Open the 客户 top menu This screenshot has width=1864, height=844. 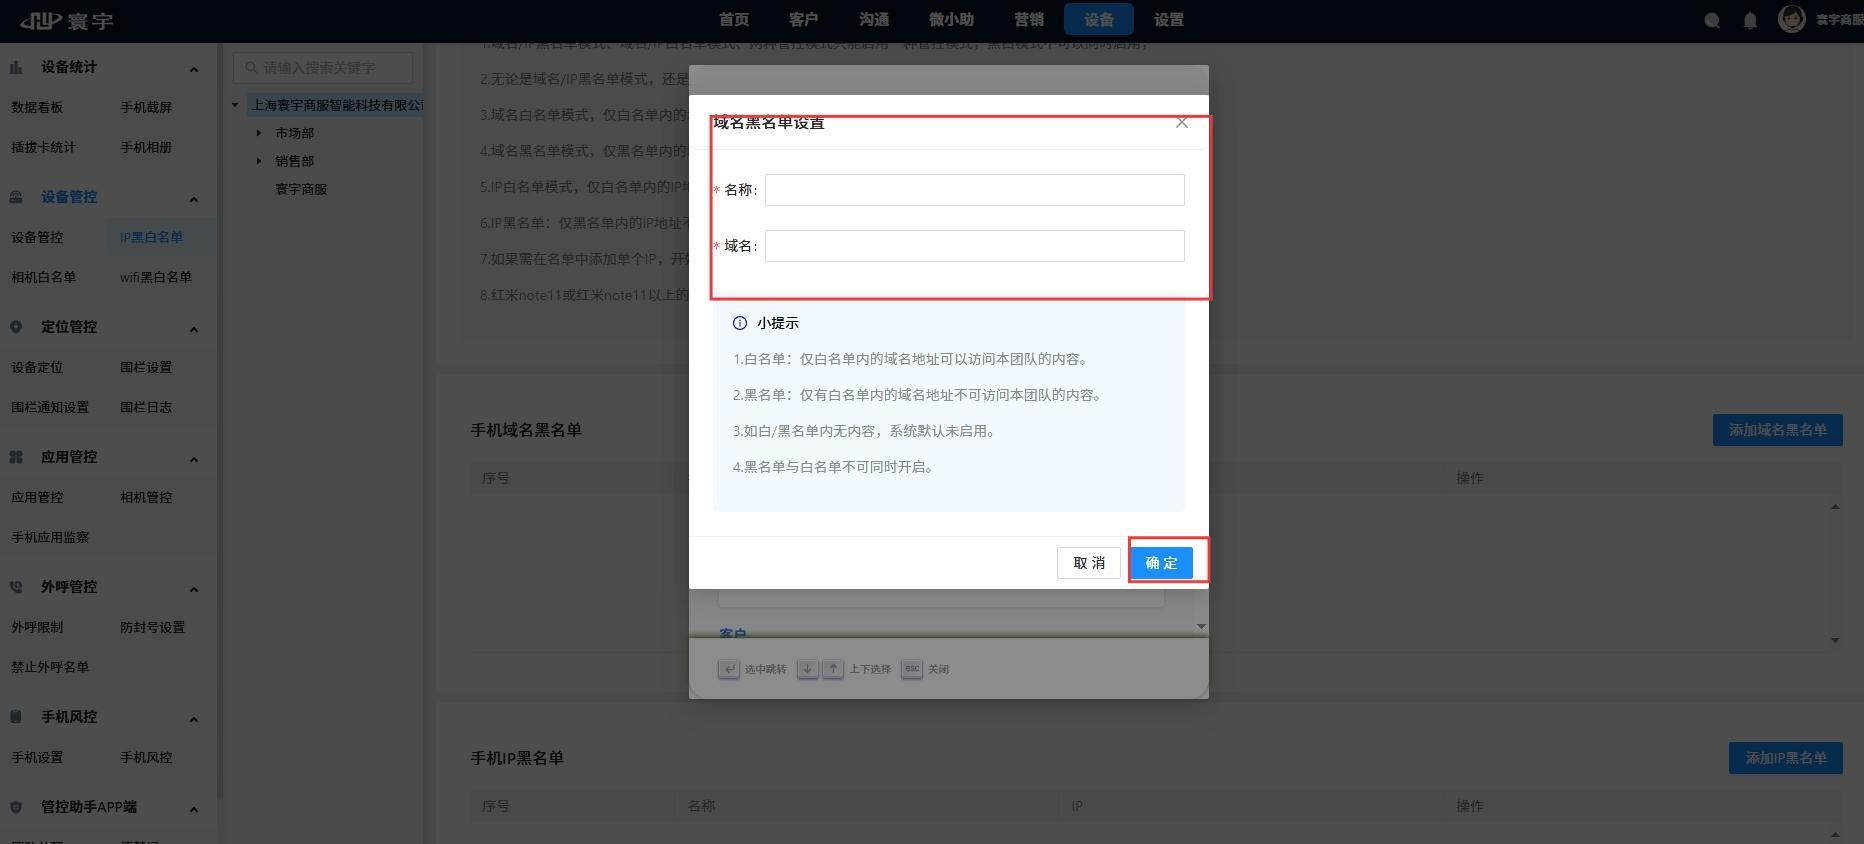tap(803, 20)
